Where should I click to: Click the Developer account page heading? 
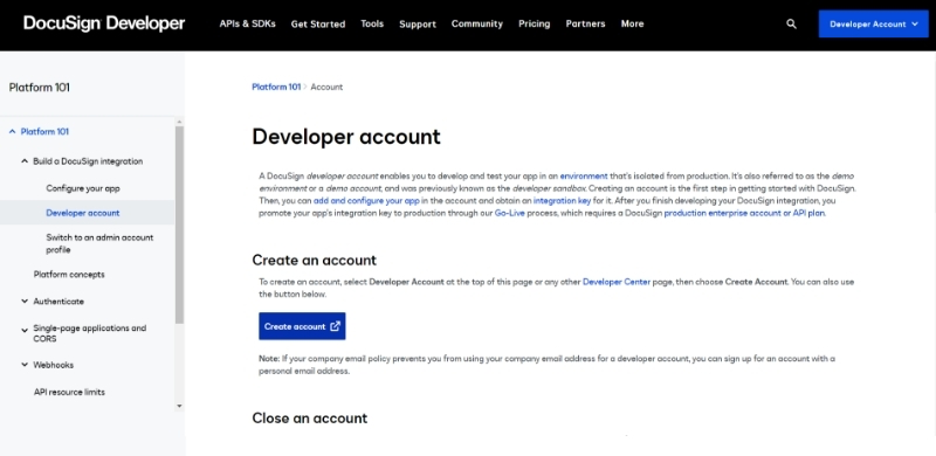tap(346, 137)
